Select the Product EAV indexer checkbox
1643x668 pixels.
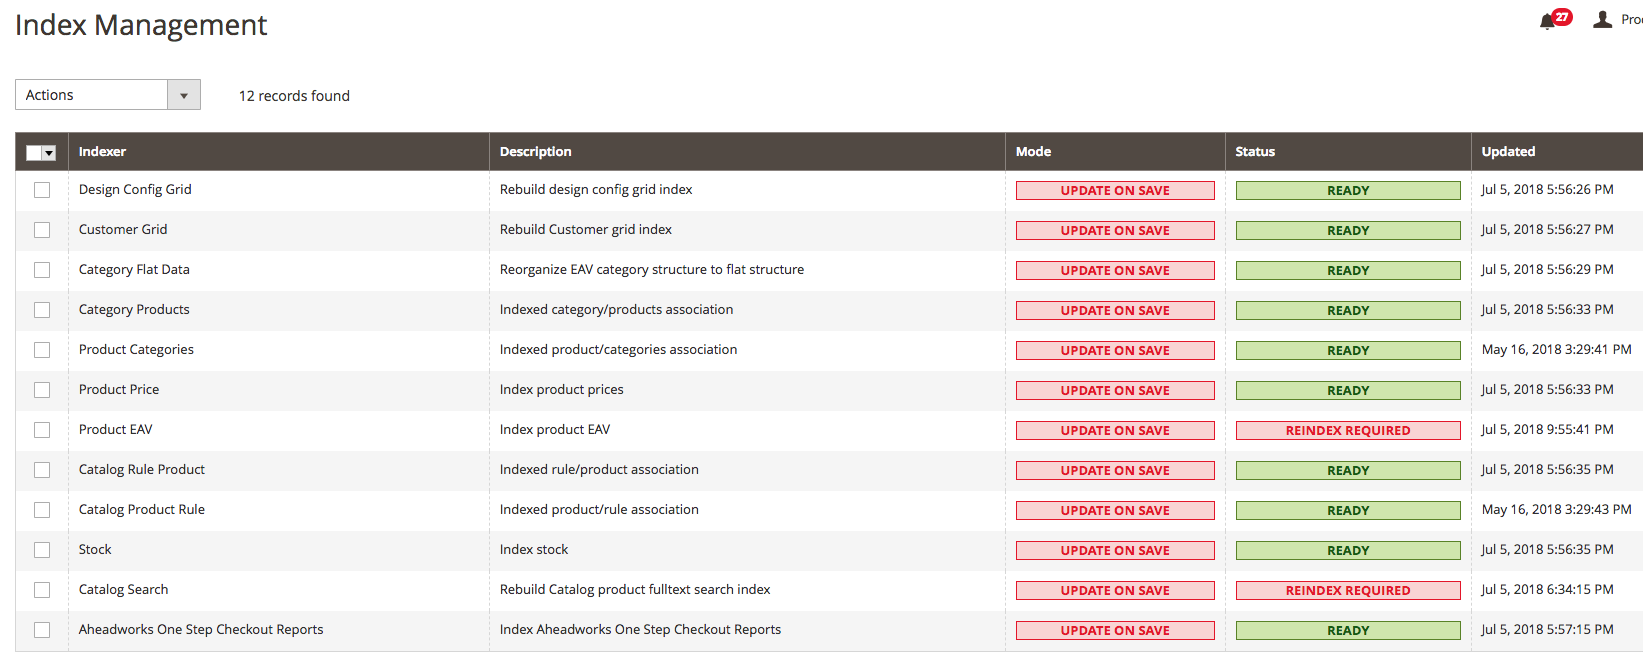point(42,430)
